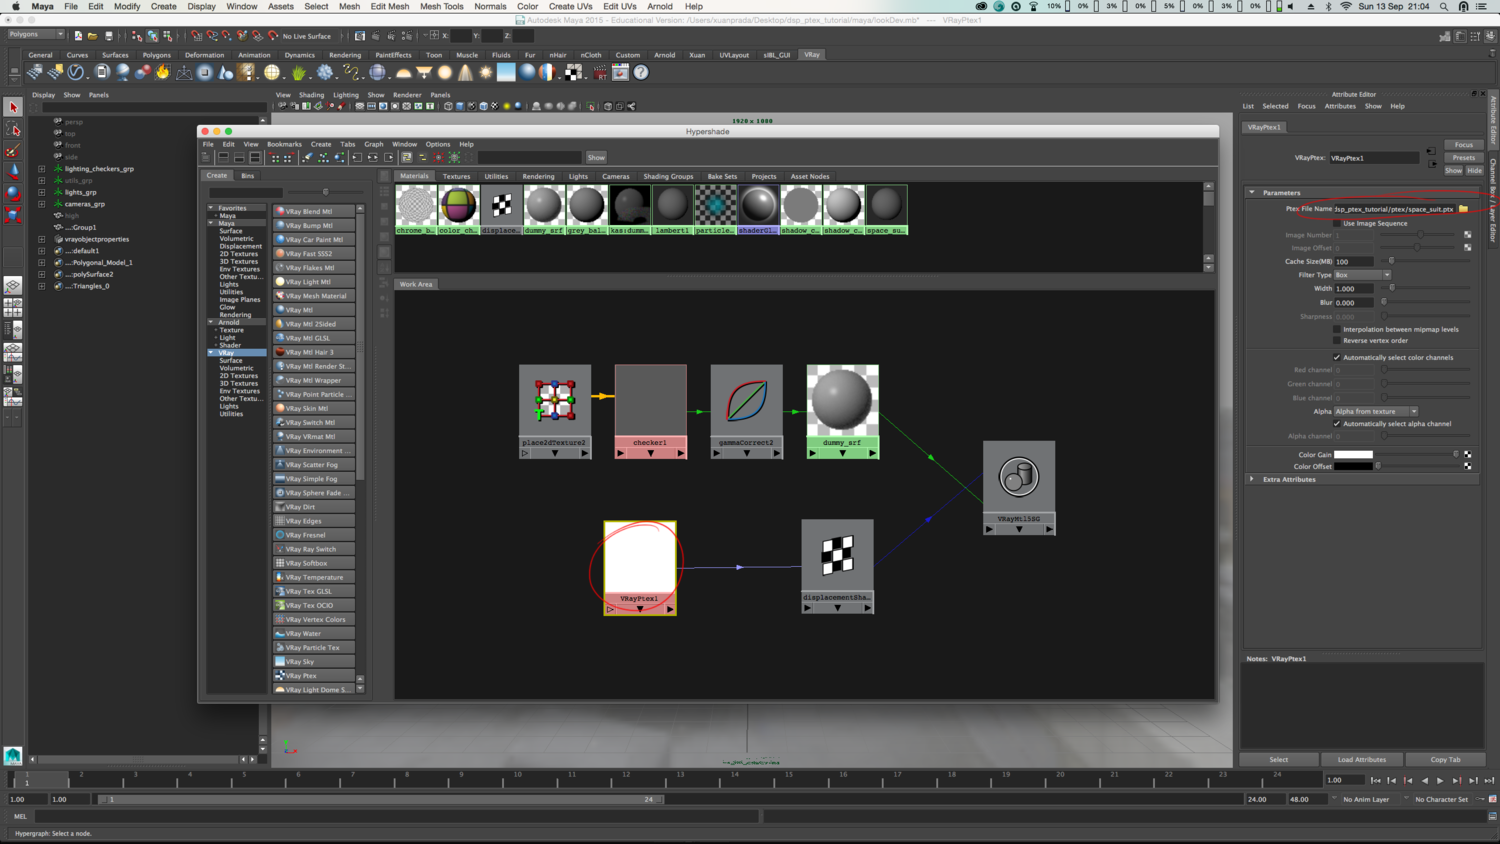The height and width of the screenshot is (844, 1500).
Task: Expand lighting_checkers_grp in the Outliner
Action: [x=42, y=169]
